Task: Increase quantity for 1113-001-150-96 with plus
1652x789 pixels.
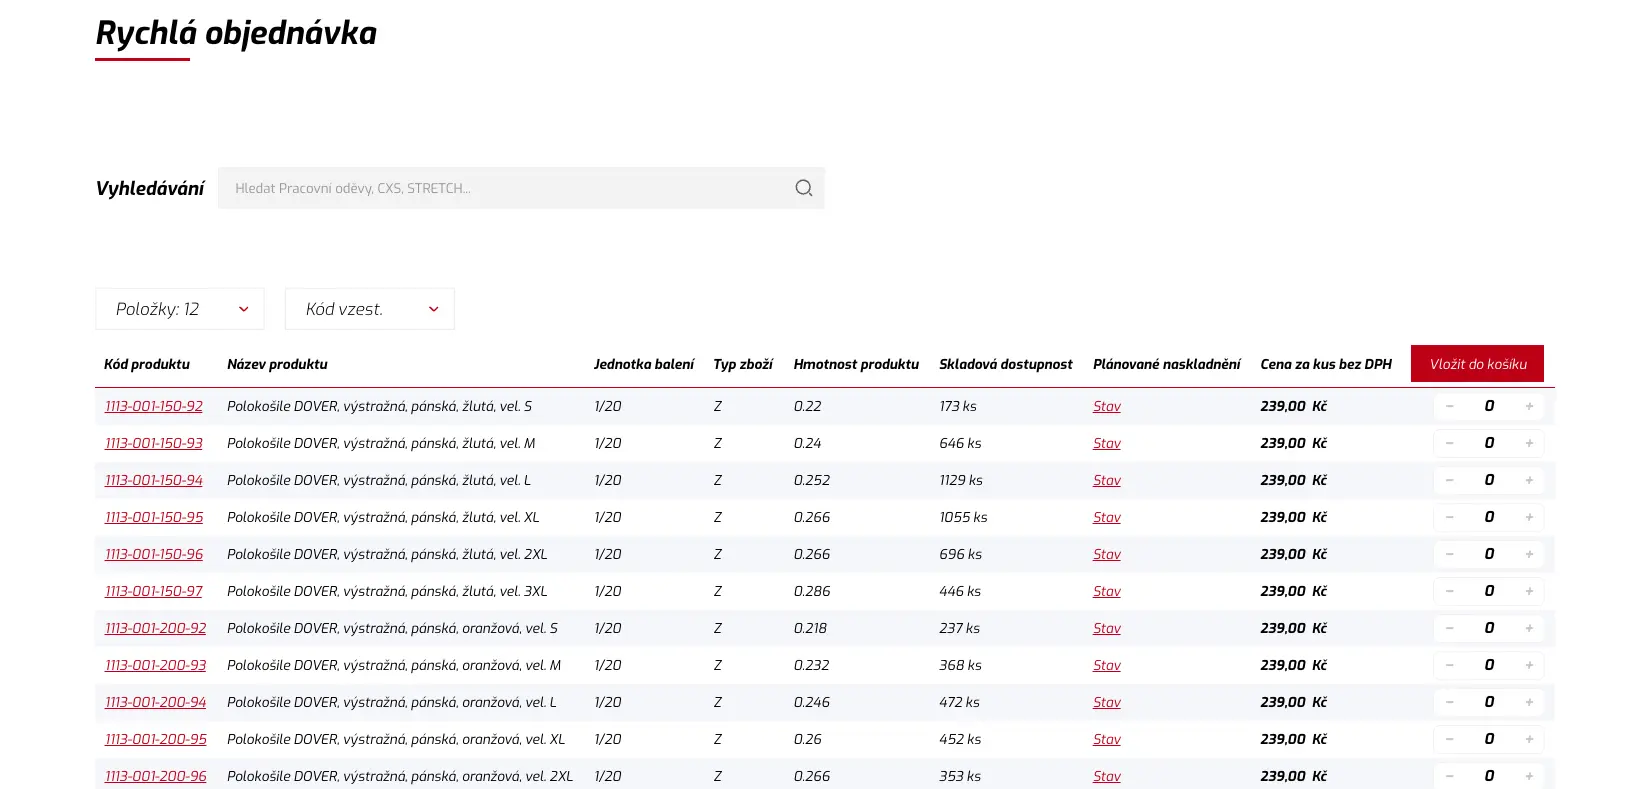Action: click(x=1529, y=554)
